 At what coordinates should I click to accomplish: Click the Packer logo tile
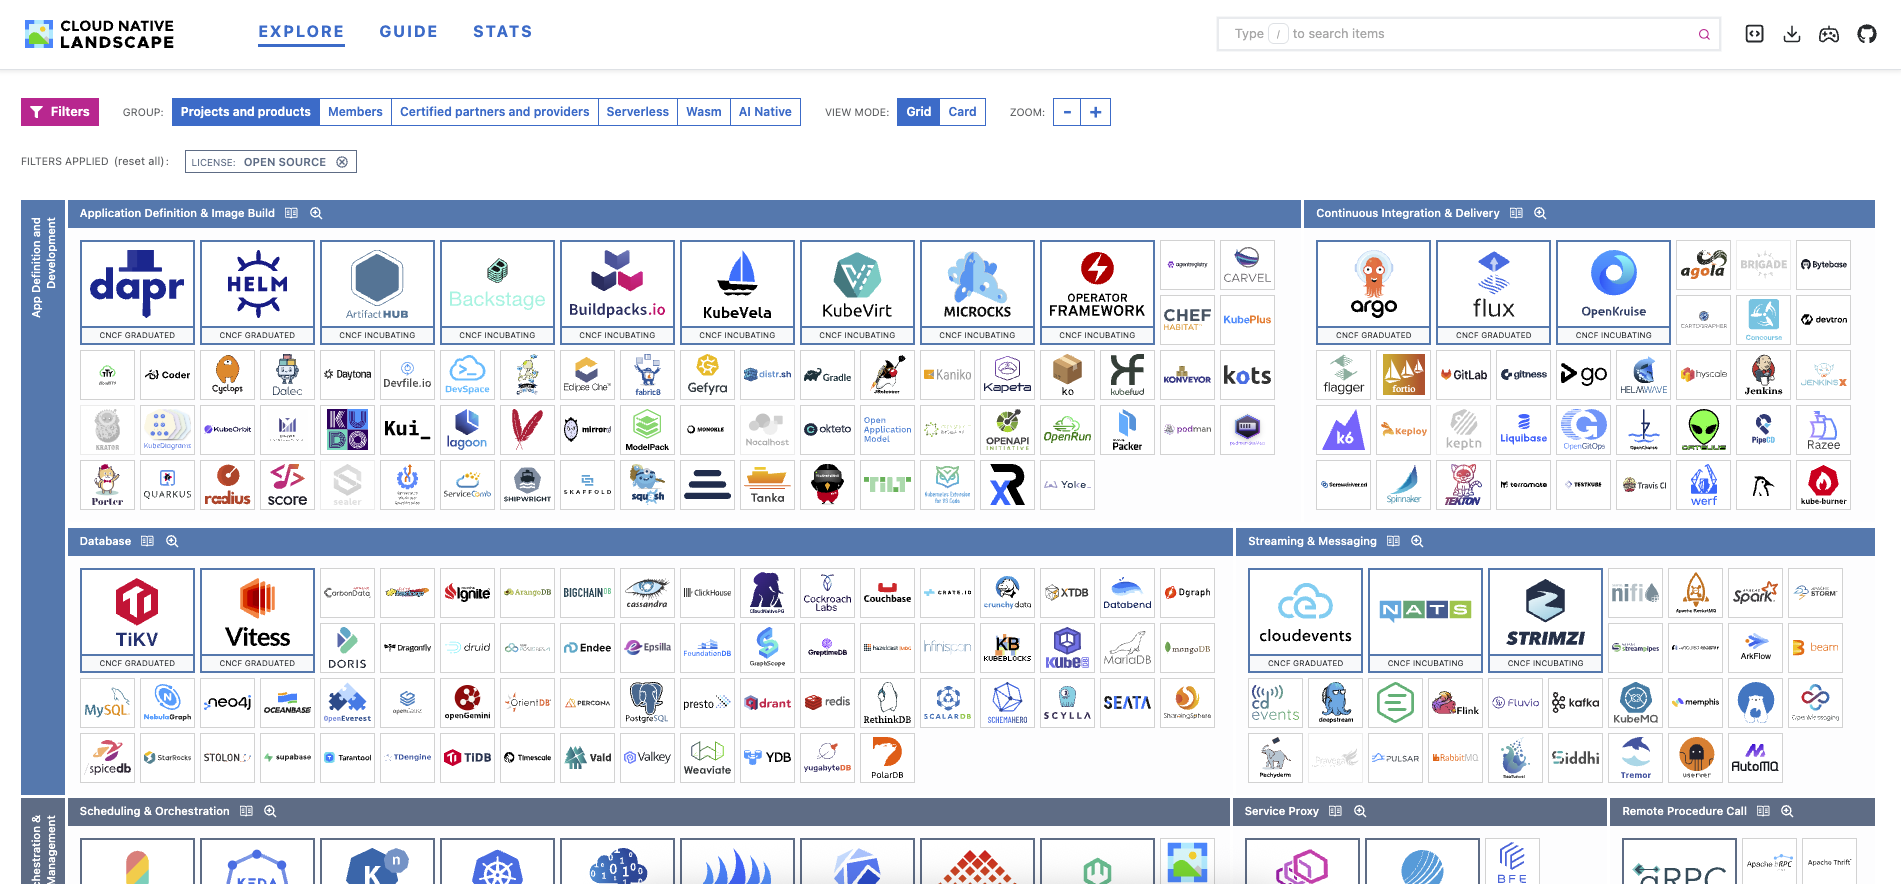pos(1127,430)
